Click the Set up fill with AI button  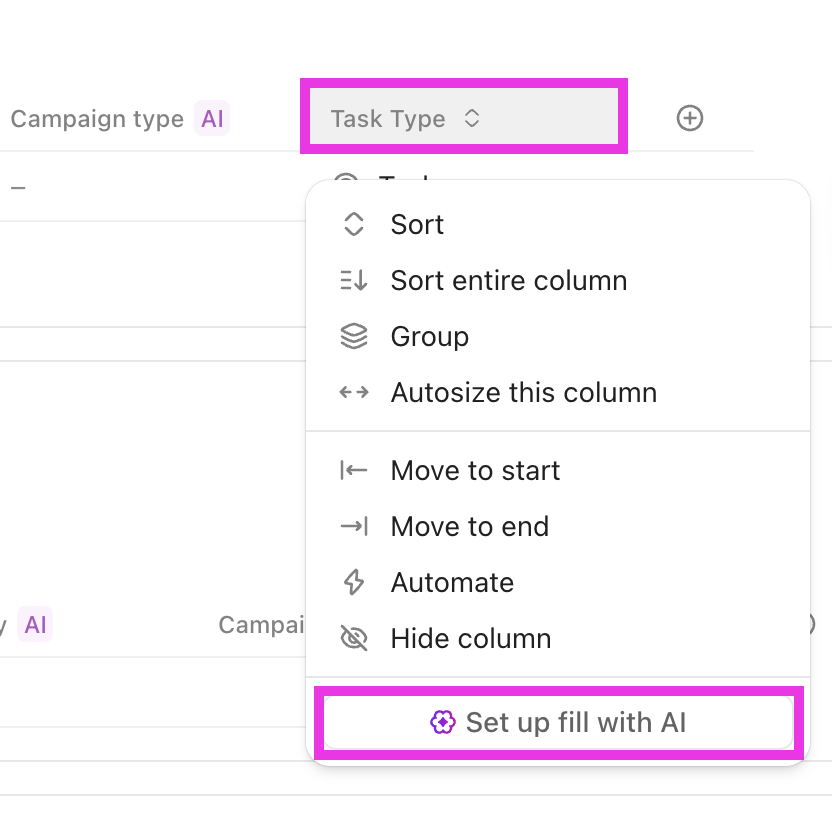point(558,722)
